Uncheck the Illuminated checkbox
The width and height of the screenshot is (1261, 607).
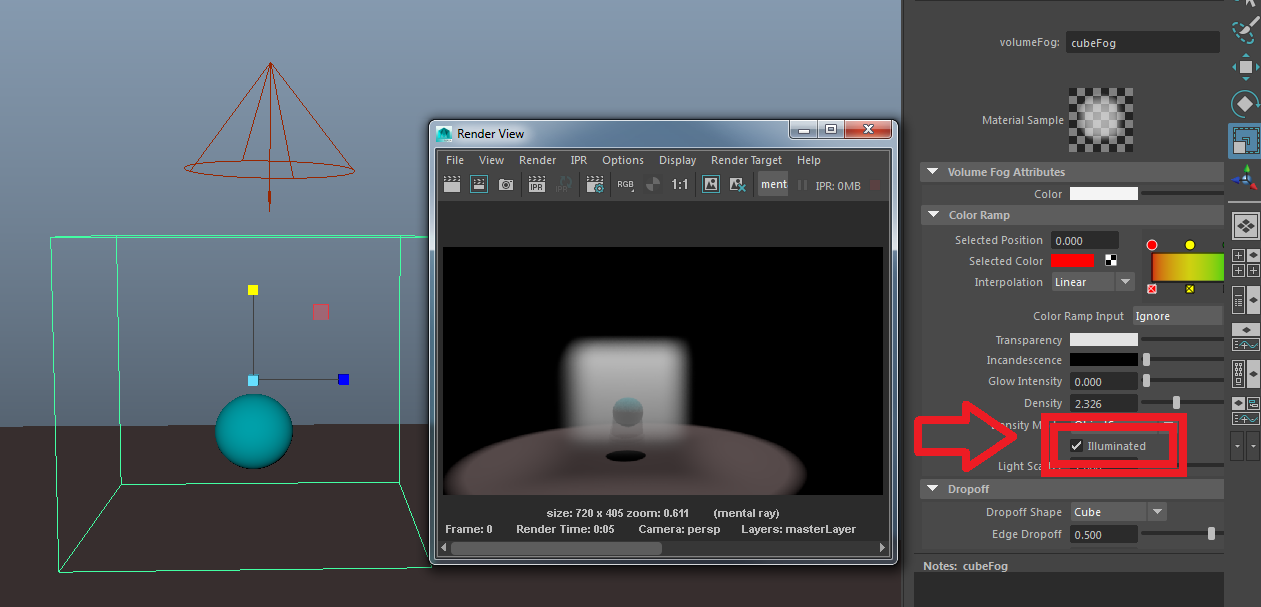click(1076, 446)
